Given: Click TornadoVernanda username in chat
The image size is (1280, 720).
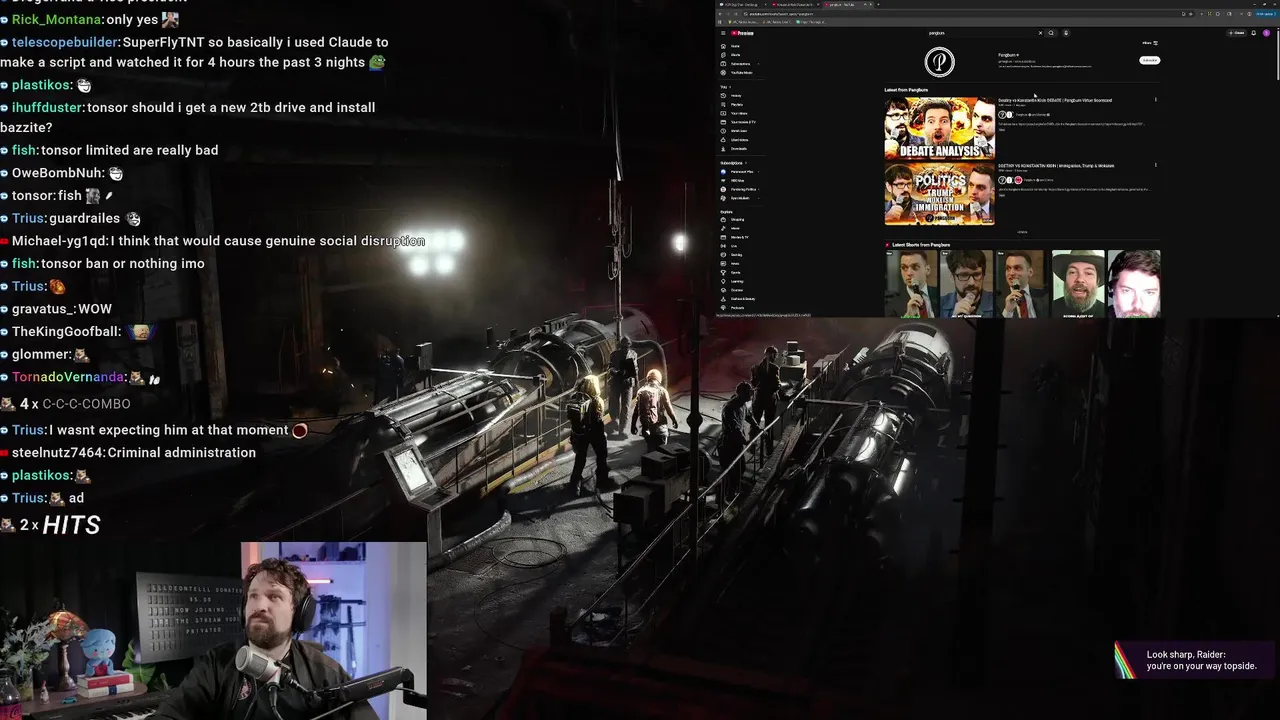Looking at the screenshot, I should pos(69,377).
